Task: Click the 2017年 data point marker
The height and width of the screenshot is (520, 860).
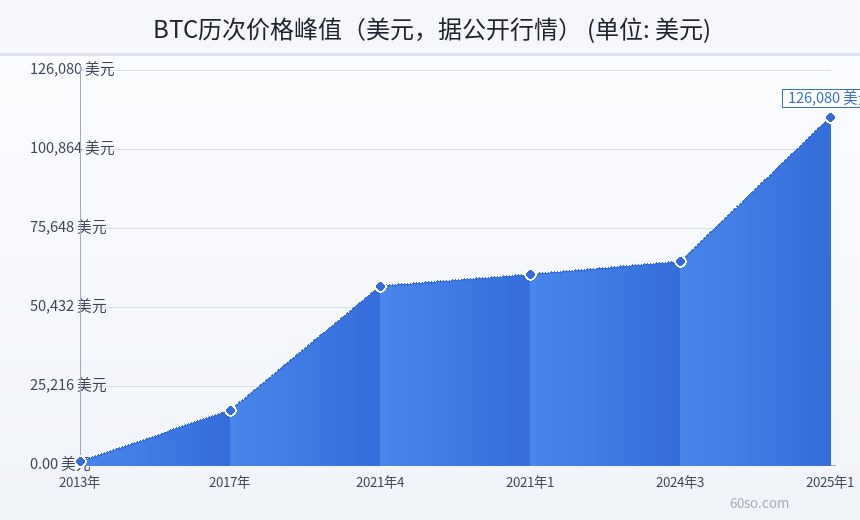Action: pyautogui.click(x=230, y=410)
